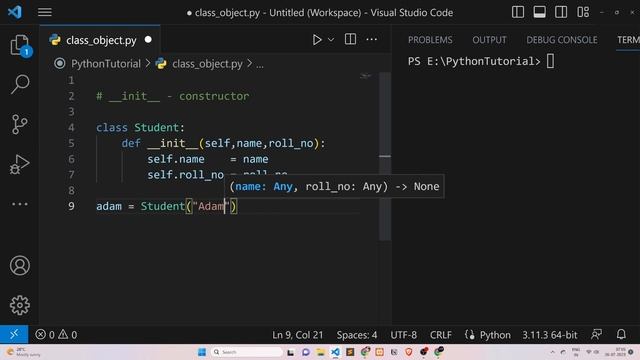The width and height of the screenshot is (640, 360).
Task: Click the __init__ method name on line 5
Action: click(x=172, y=143)
